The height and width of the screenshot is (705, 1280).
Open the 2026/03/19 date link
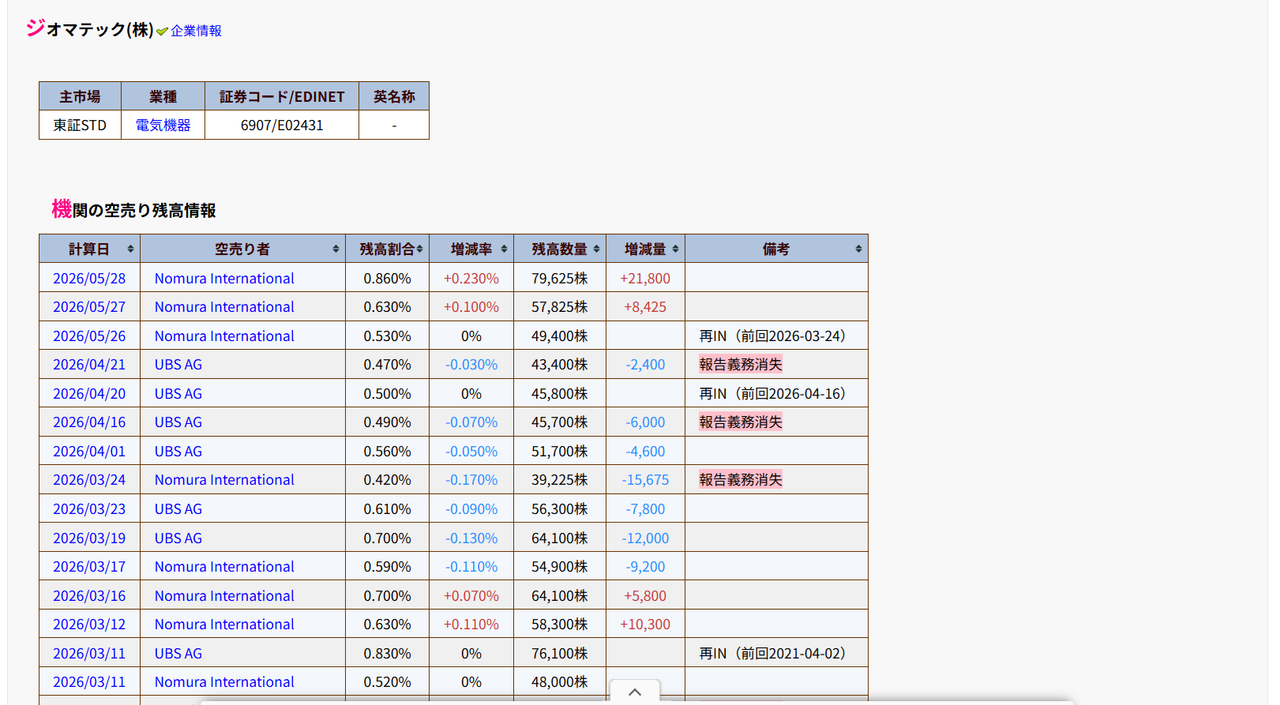tap(89, 538)
